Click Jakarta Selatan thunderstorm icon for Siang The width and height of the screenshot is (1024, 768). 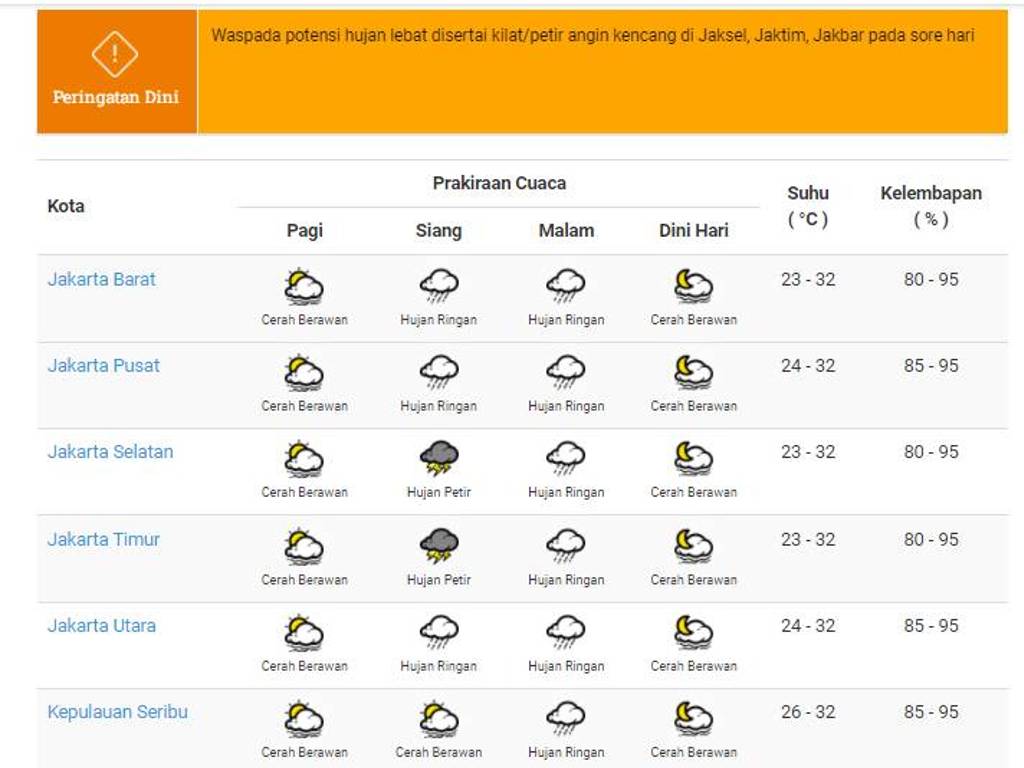438,459
